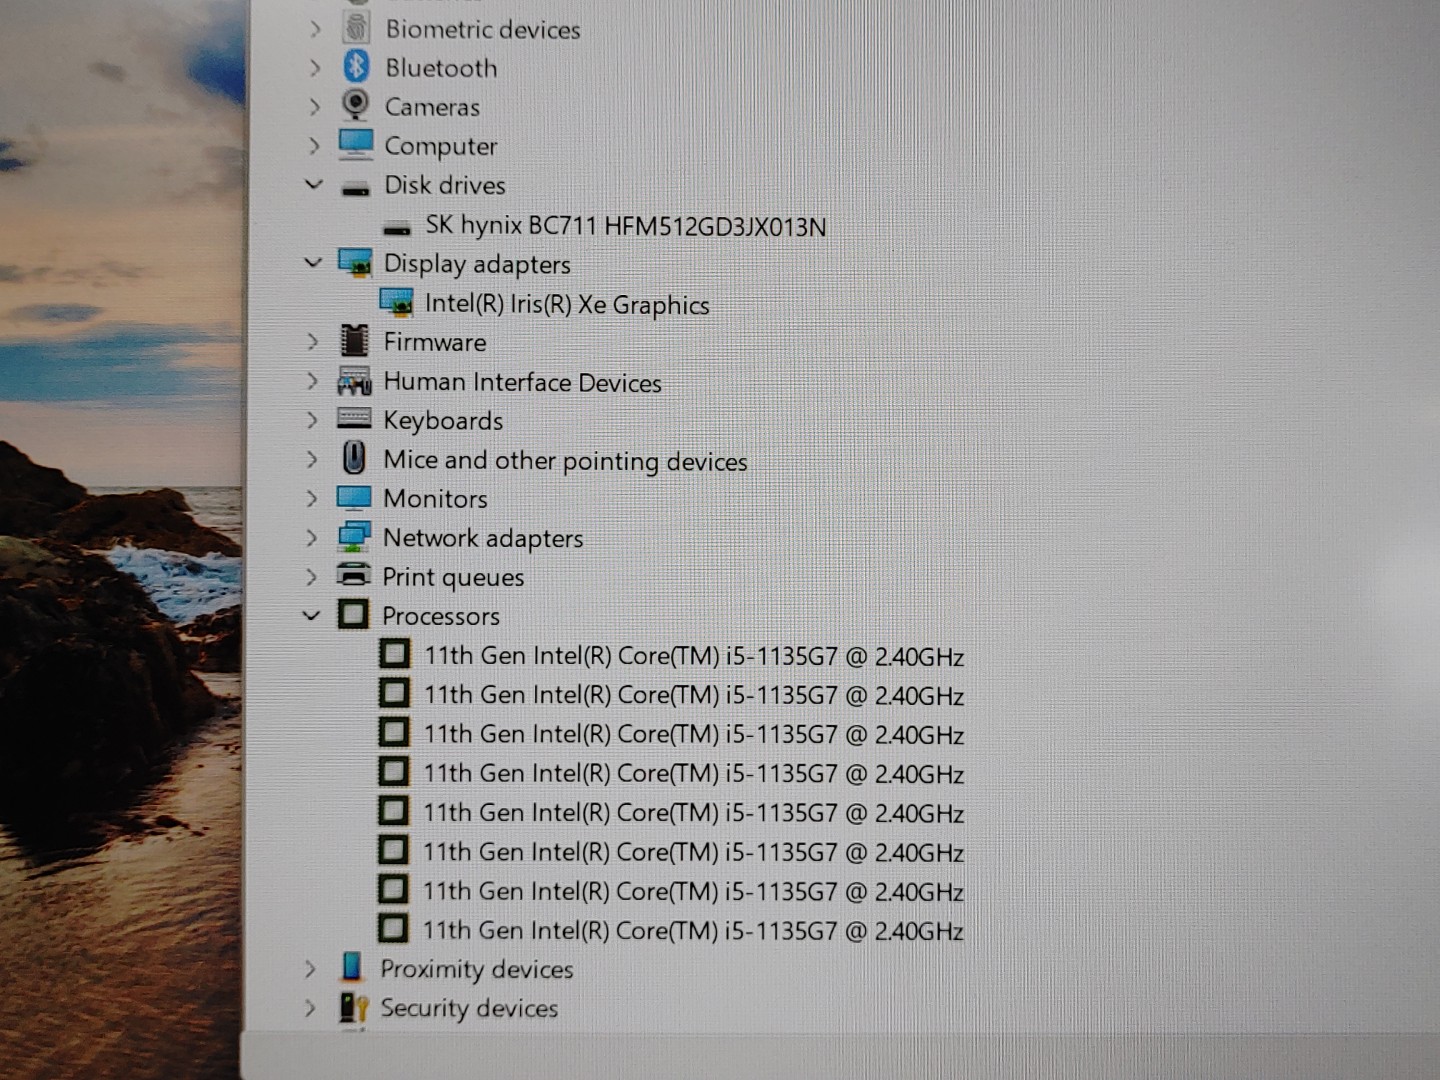Screen dimensions: 1440x1080
Task: Collapse the Disk drives category
Action: [313, 184]
